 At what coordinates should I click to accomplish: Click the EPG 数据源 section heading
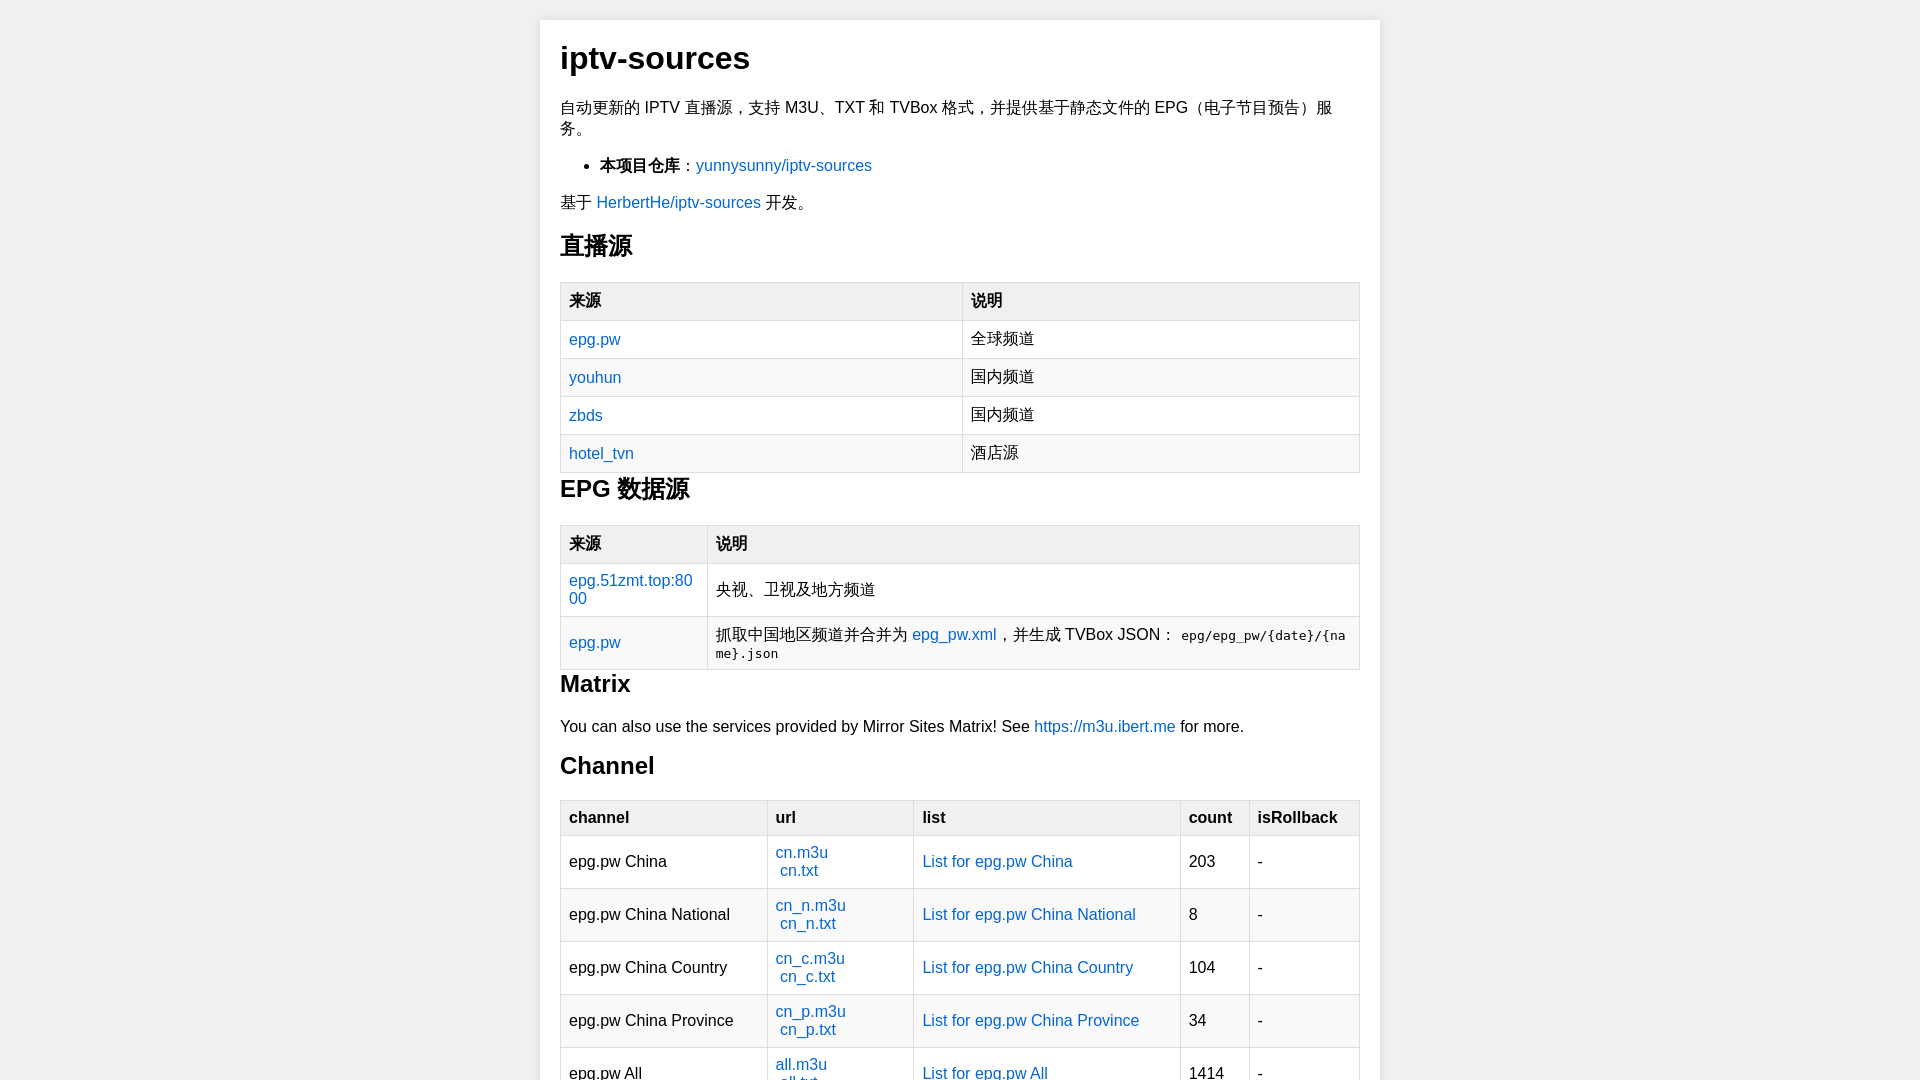(624, 489)
